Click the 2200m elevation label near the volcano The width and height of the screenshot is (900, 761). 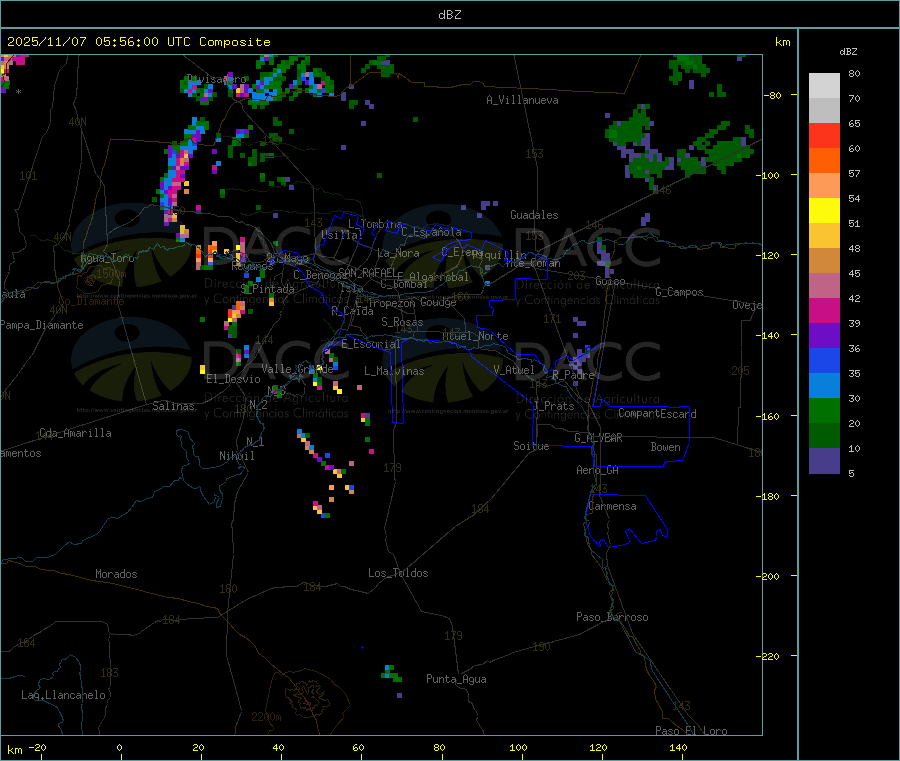coord(266,717)
